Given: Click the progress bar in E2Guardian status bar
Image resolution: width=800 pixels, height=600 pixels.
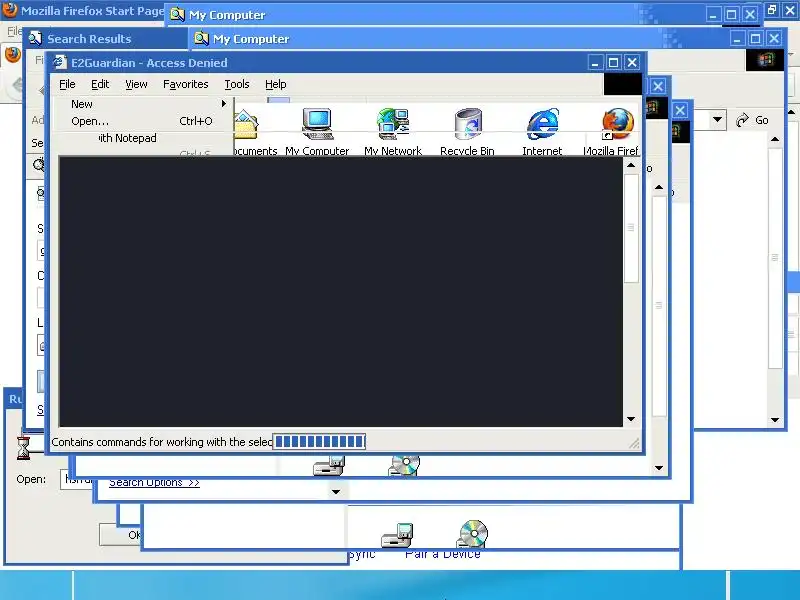Looking at the screenshot, I should (x=319, y=442).
